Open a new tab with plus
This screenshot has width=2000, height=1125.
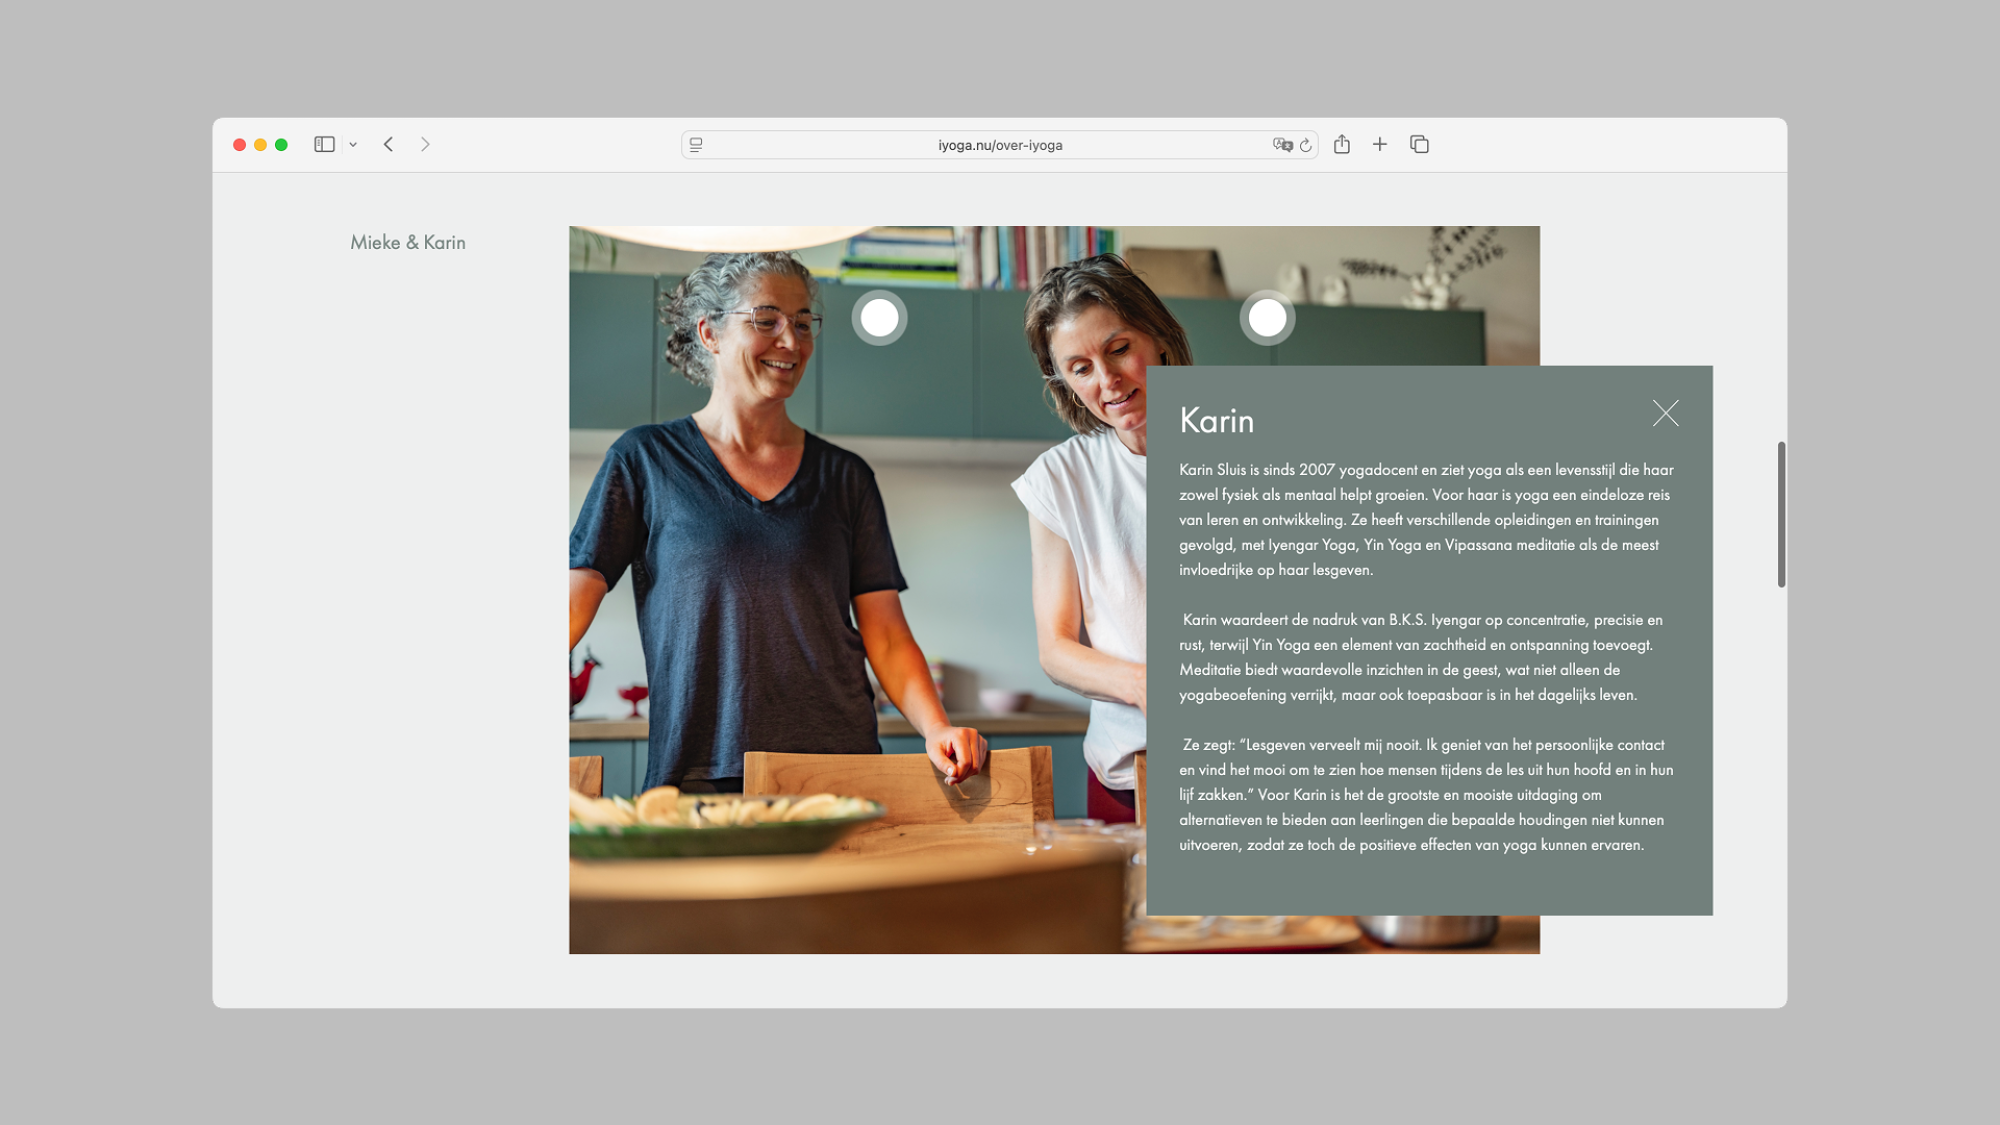(x=1379, y=144)
